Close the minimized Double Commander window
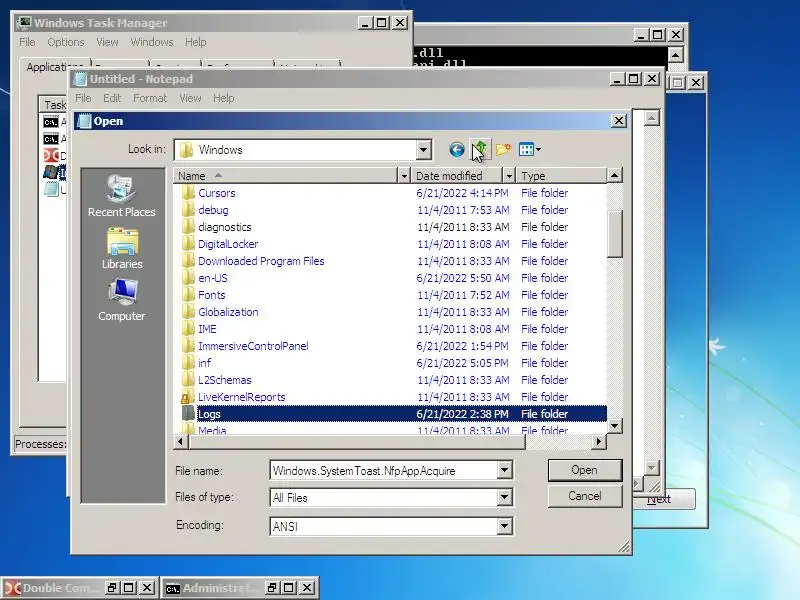 click(x=147, y=588)
